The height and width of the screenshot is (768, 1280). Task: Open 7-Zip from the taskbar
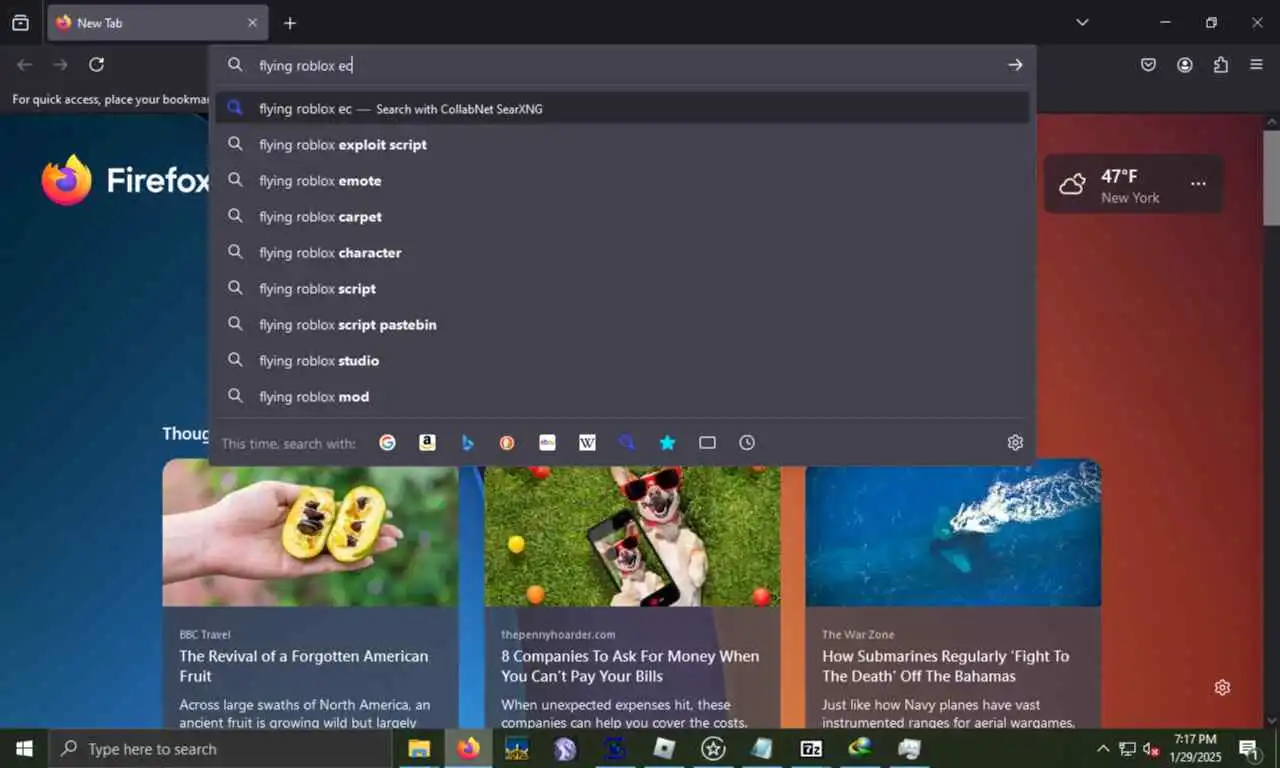coord(811,749)
